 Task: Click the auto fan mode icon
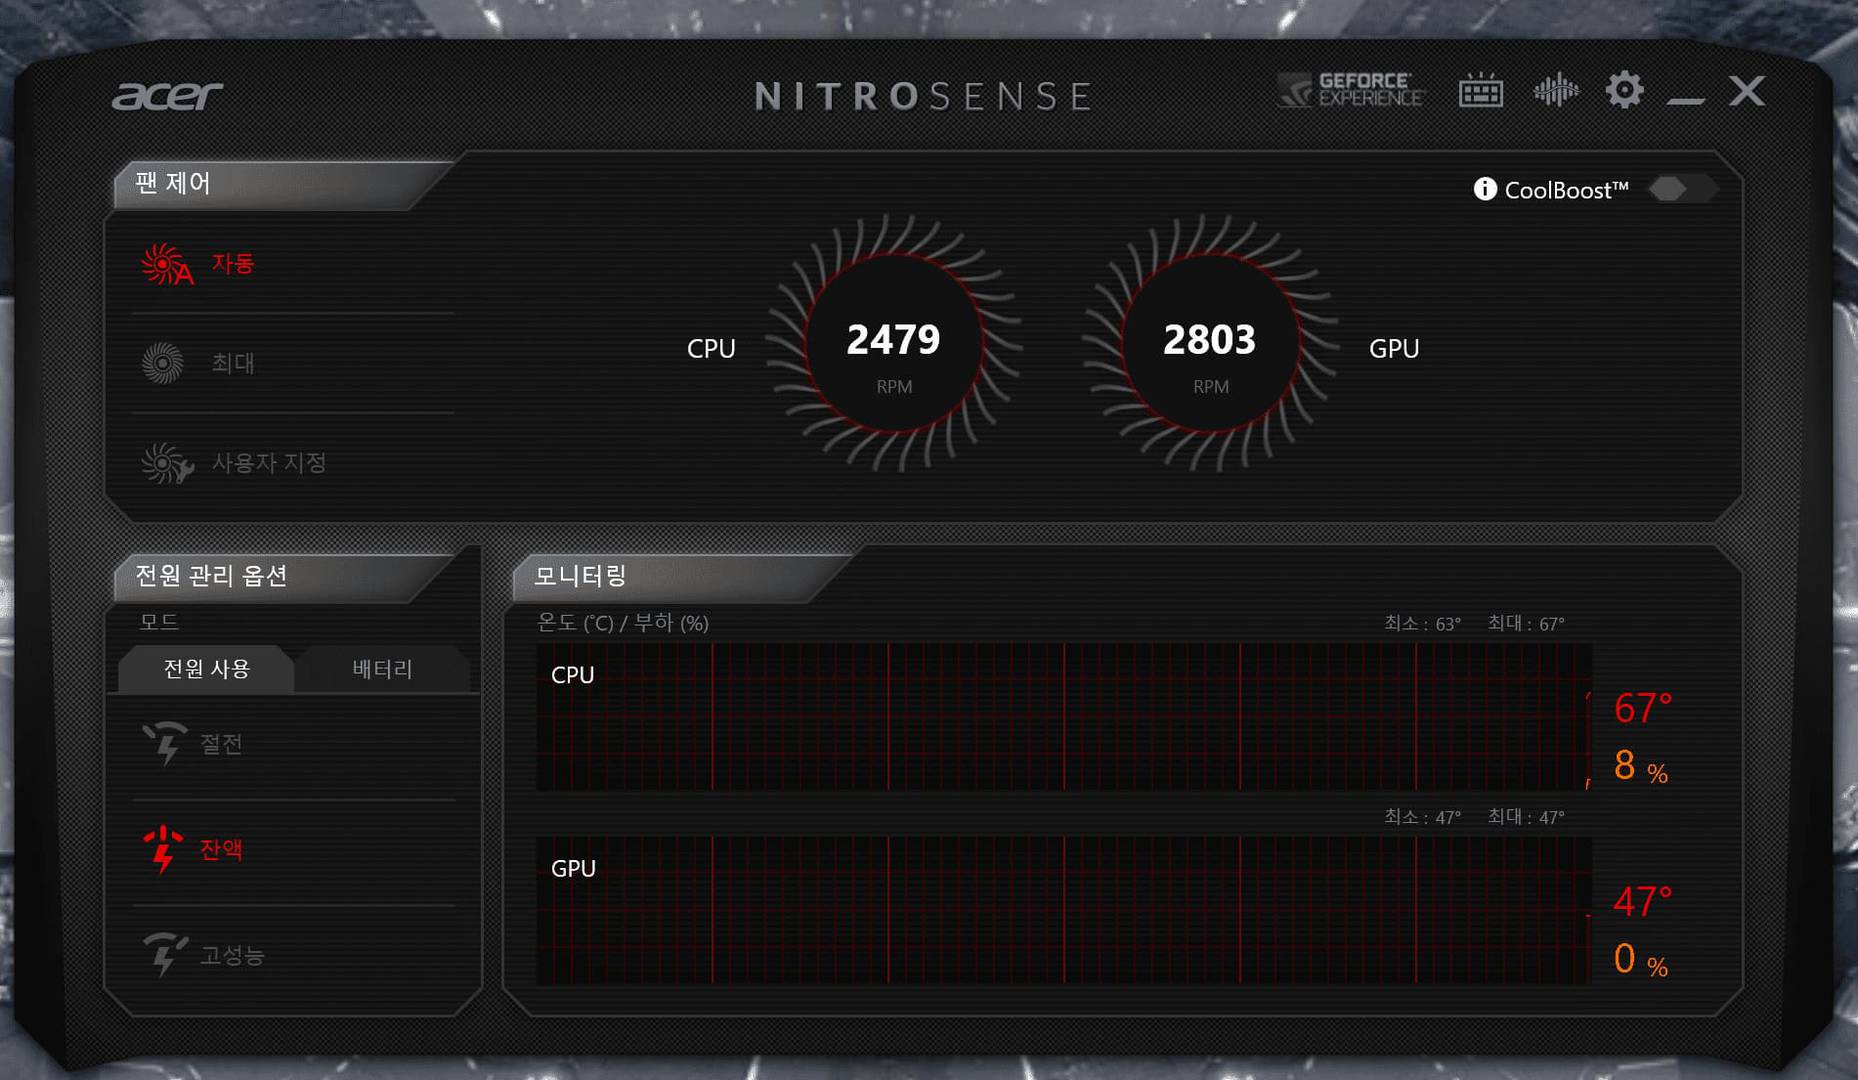(166, 265)
